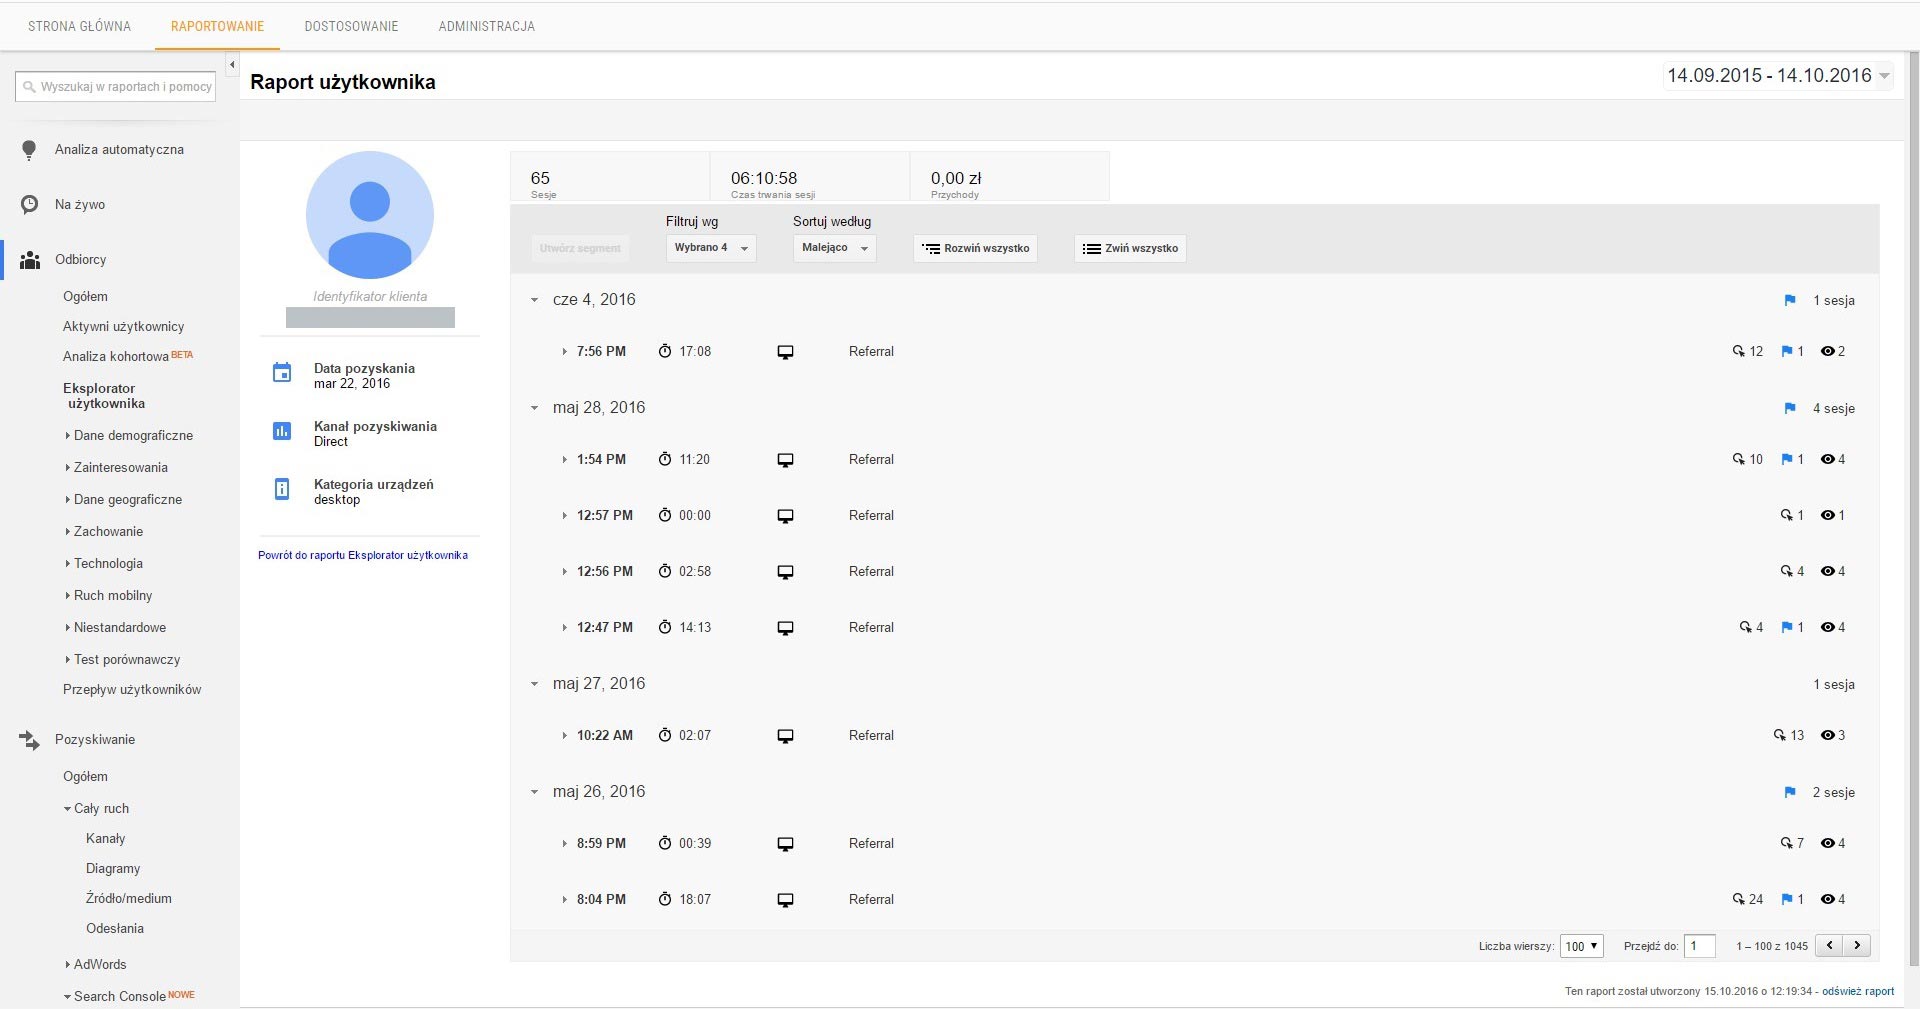Open the date range picker 14.09.2015 - 14.10.2016
The image size is (1920, 1010).
pyautogui.click(x=1778, y=76)
